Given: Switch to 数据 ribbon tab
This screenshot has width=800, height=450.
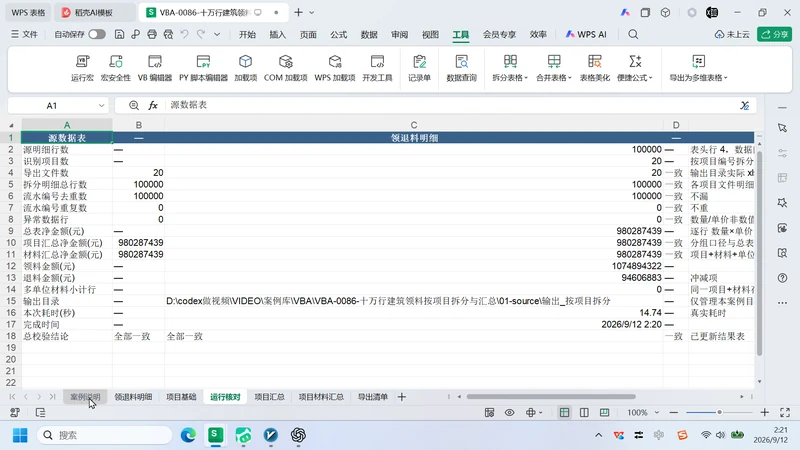Looking at the screenshot, I should pyautogui.click(x=369, y=34).
